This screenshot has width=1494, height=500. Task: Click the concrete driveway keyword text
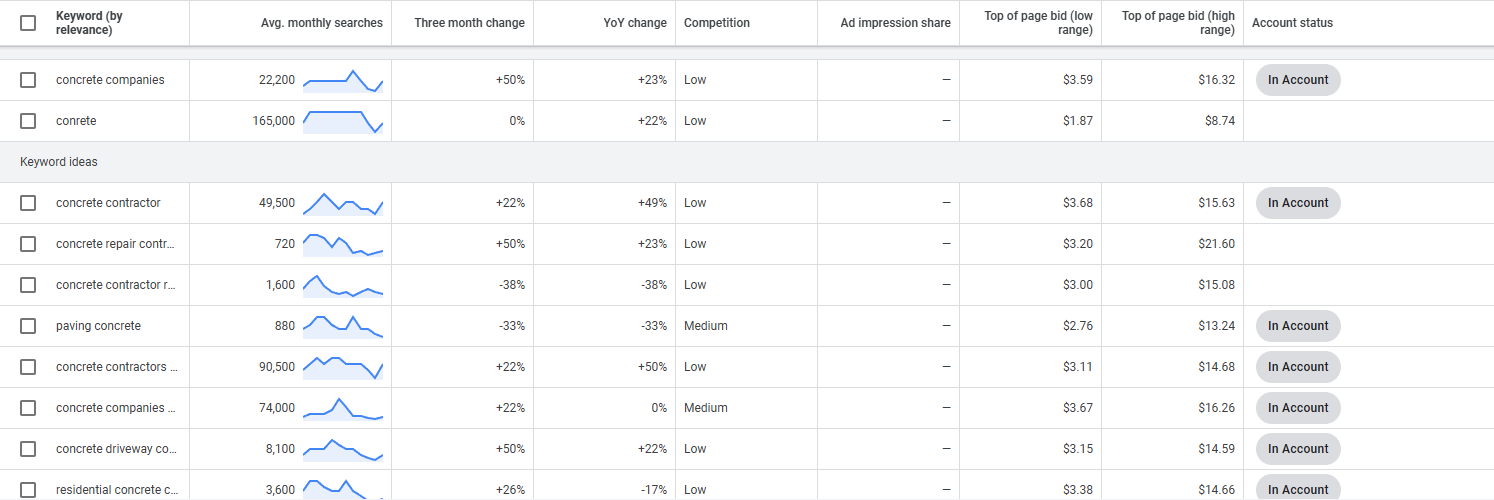tap(117, 449)
